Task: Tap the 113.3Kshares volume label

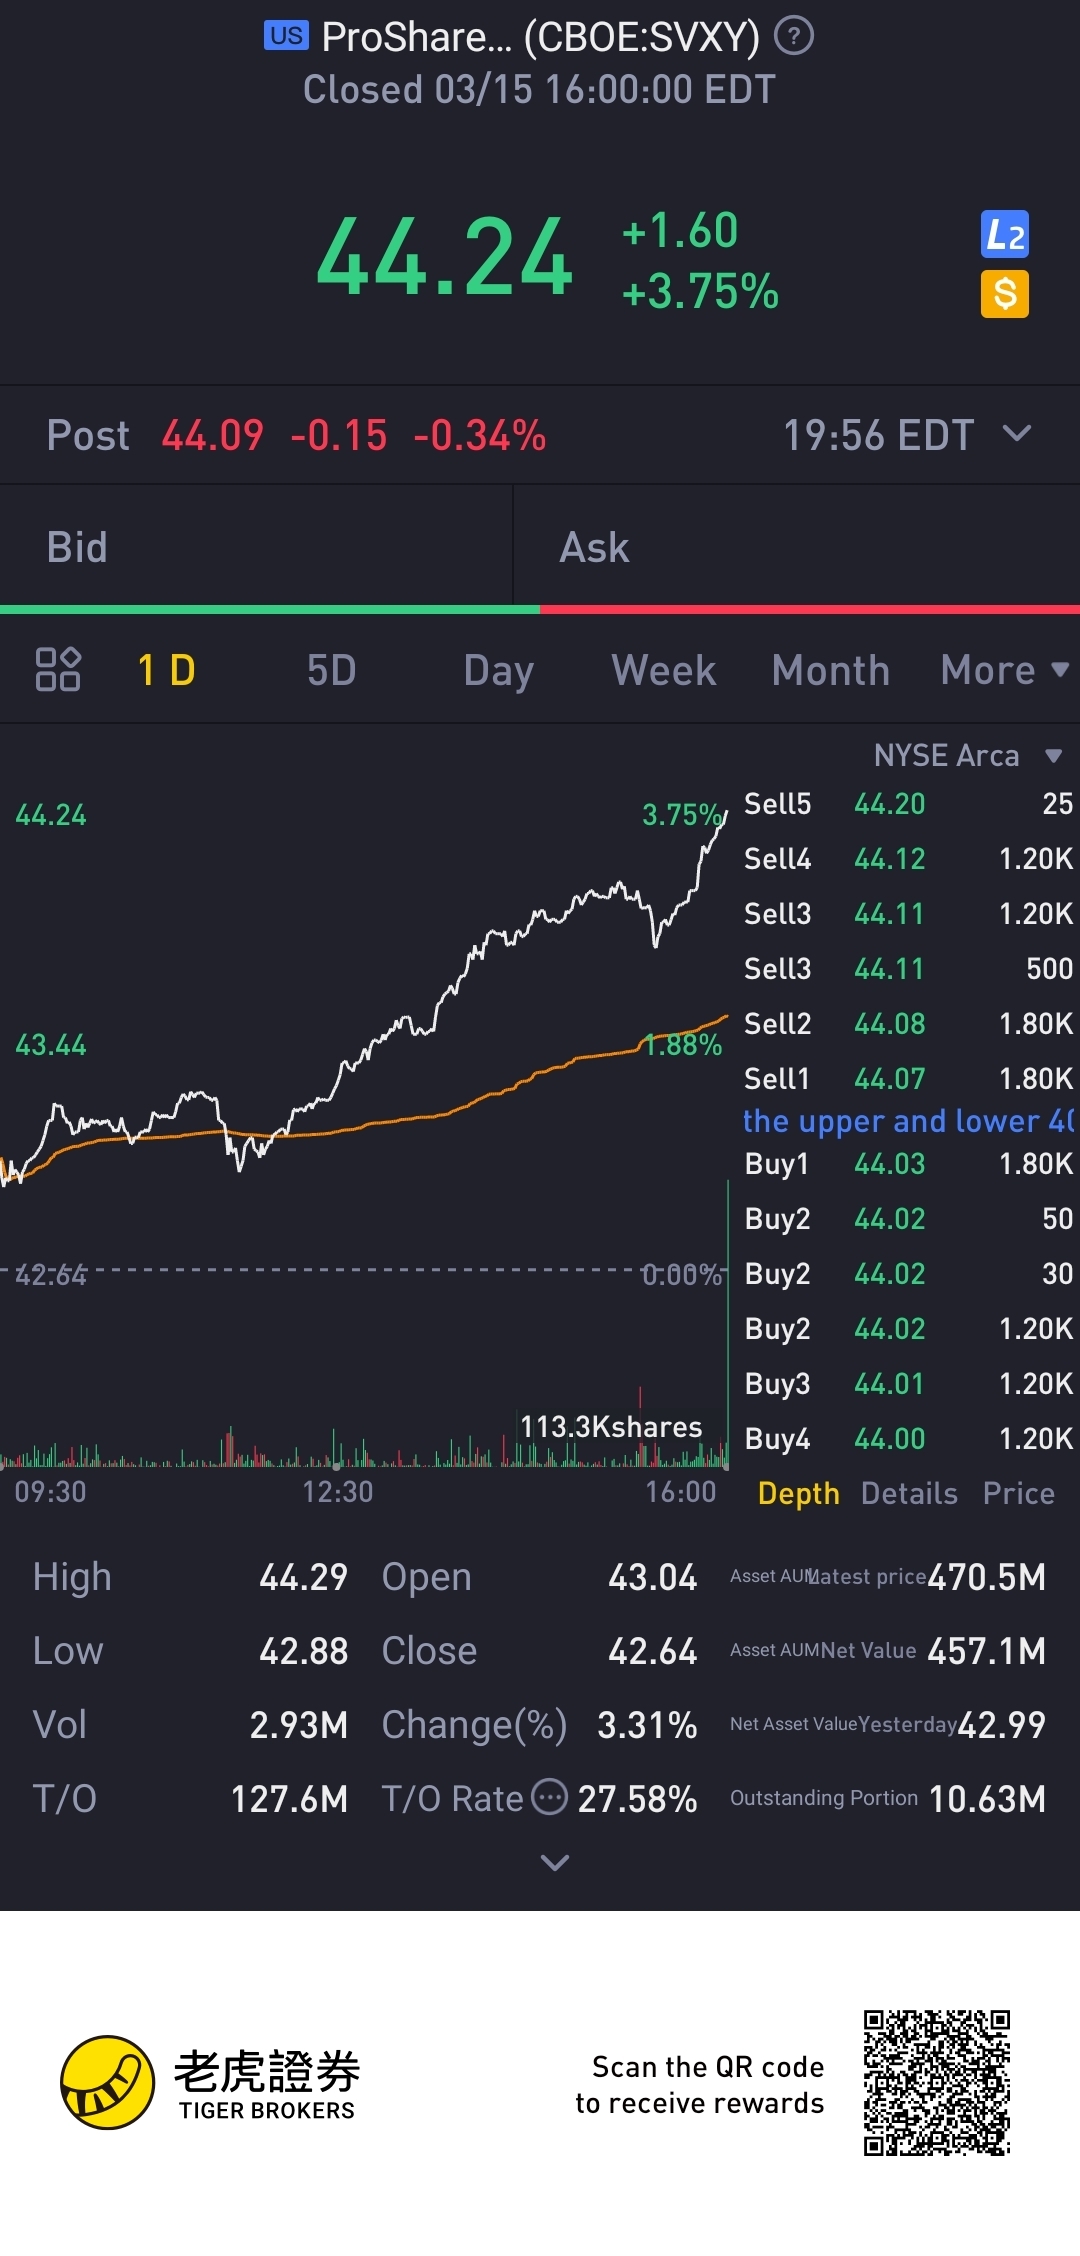Action: [611, 1426]
